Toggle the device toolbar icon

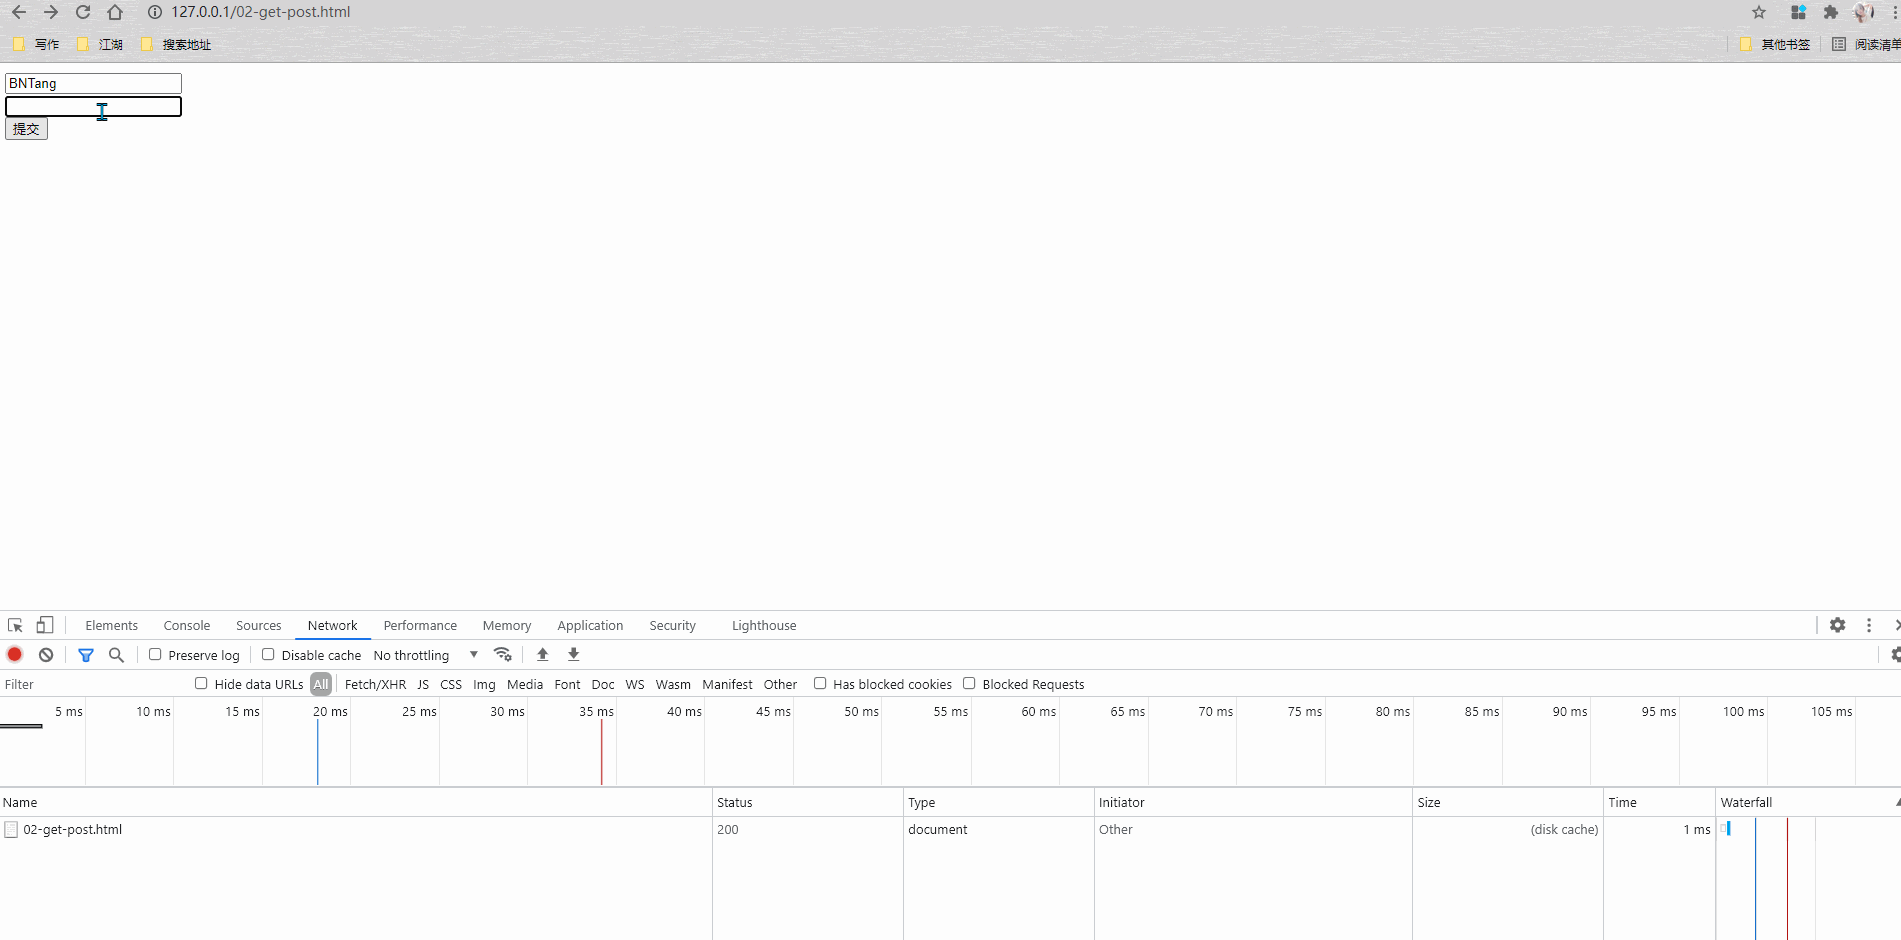pos(45,625)
